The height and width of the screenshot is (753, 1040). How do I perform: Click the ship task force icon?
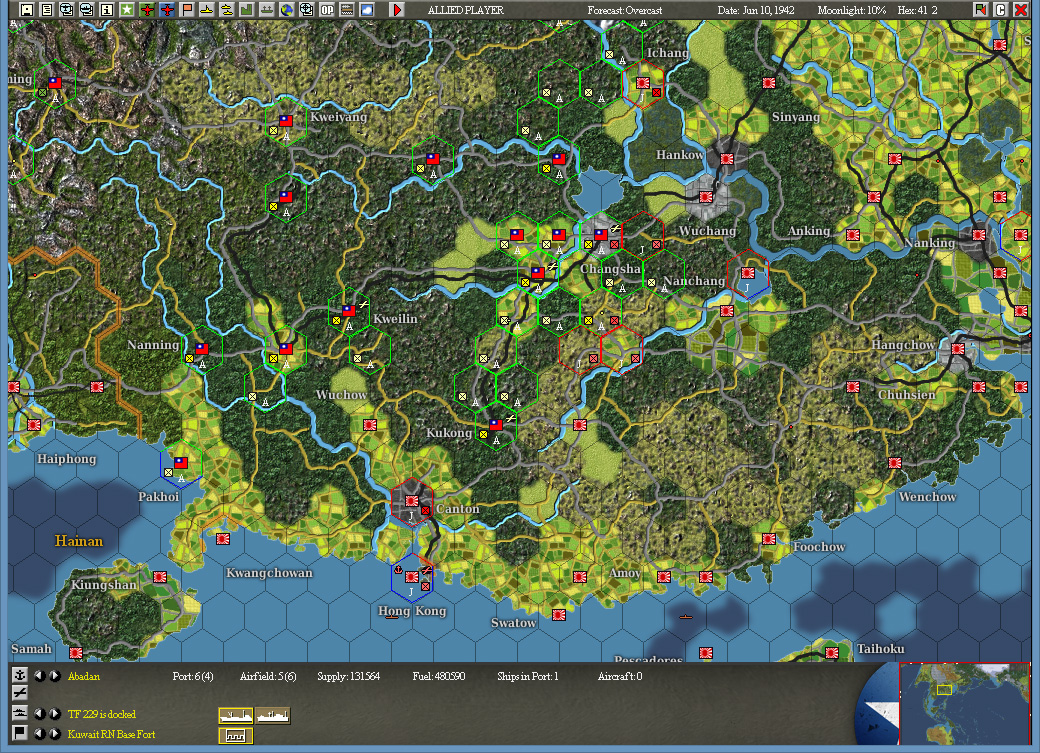[19, 713]
